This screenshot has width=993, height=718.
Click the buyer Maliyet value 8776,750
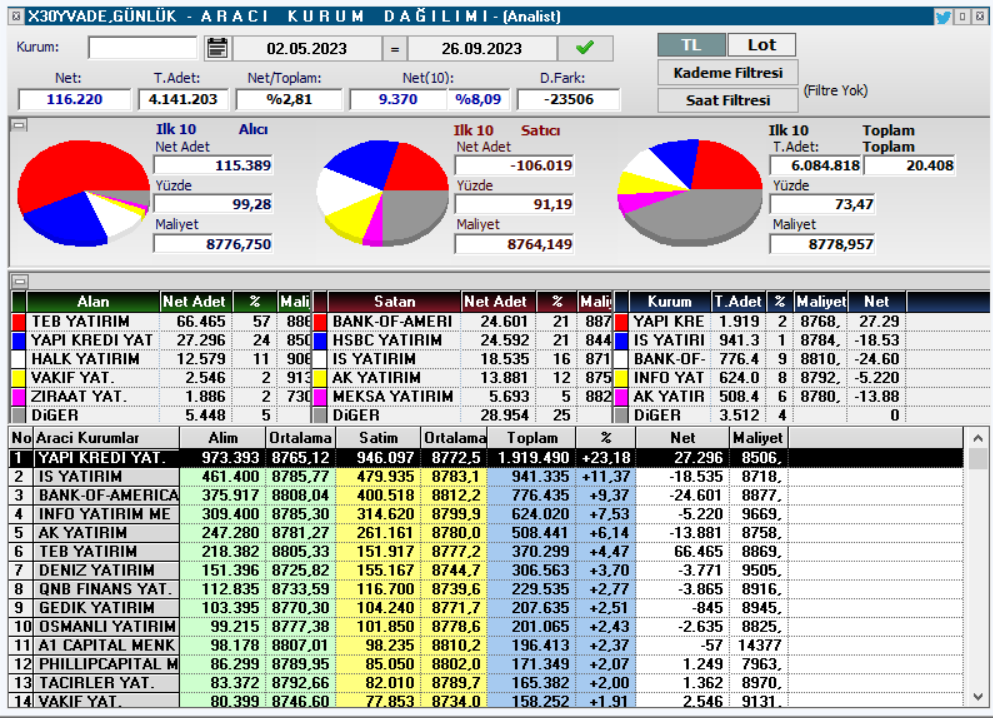pyautogui.click(x=213, y=244)
